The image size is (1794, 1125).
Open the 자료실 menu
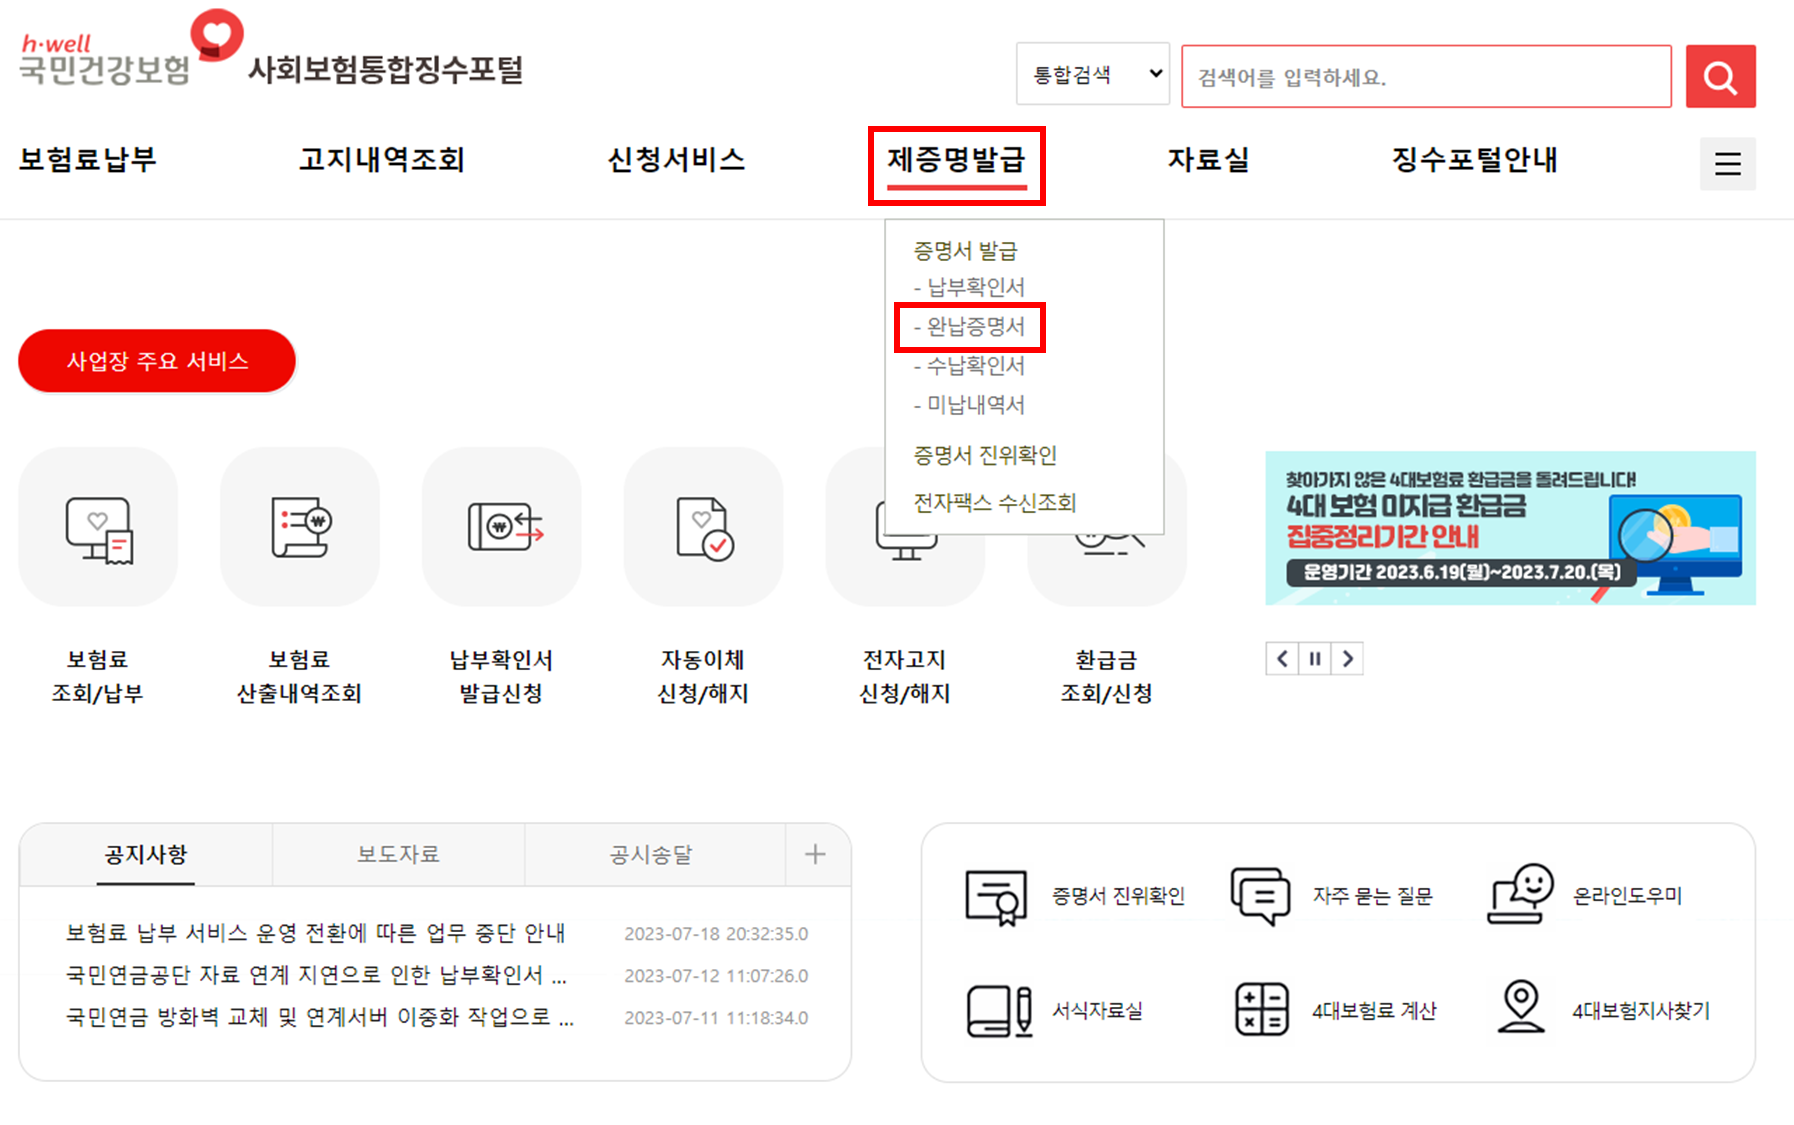coord(1209,160)
